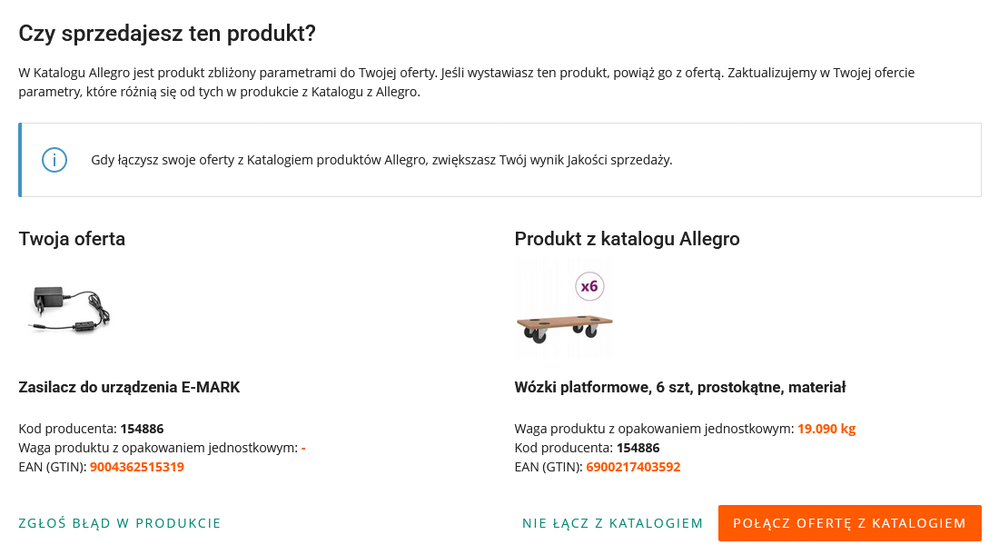Click 'Wózki platformowe, 6 szt' product title
Image resolution: width=999 pixels, height=555 pixels.
680,387
